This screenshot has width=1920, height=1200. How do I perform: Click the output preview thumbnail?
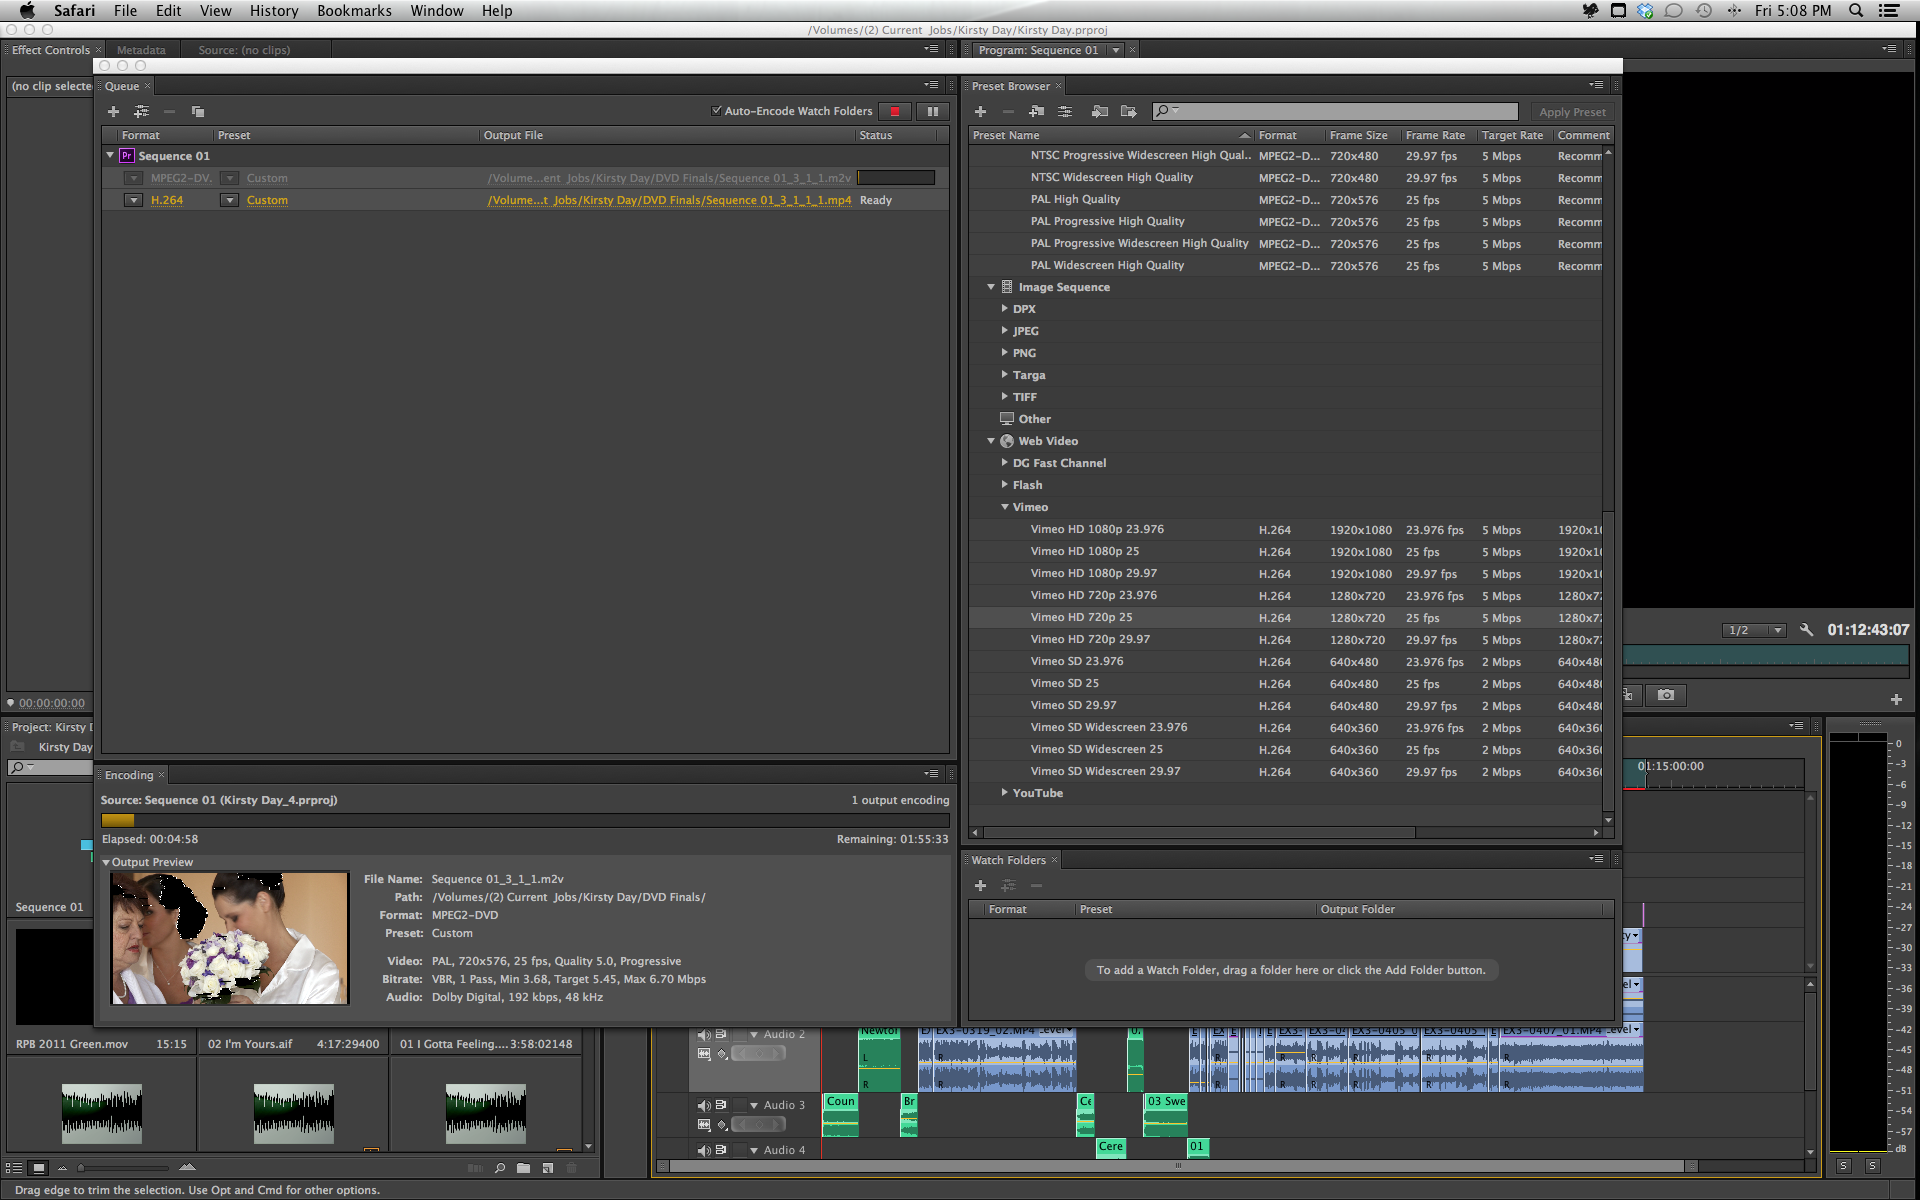click(230, 938)
